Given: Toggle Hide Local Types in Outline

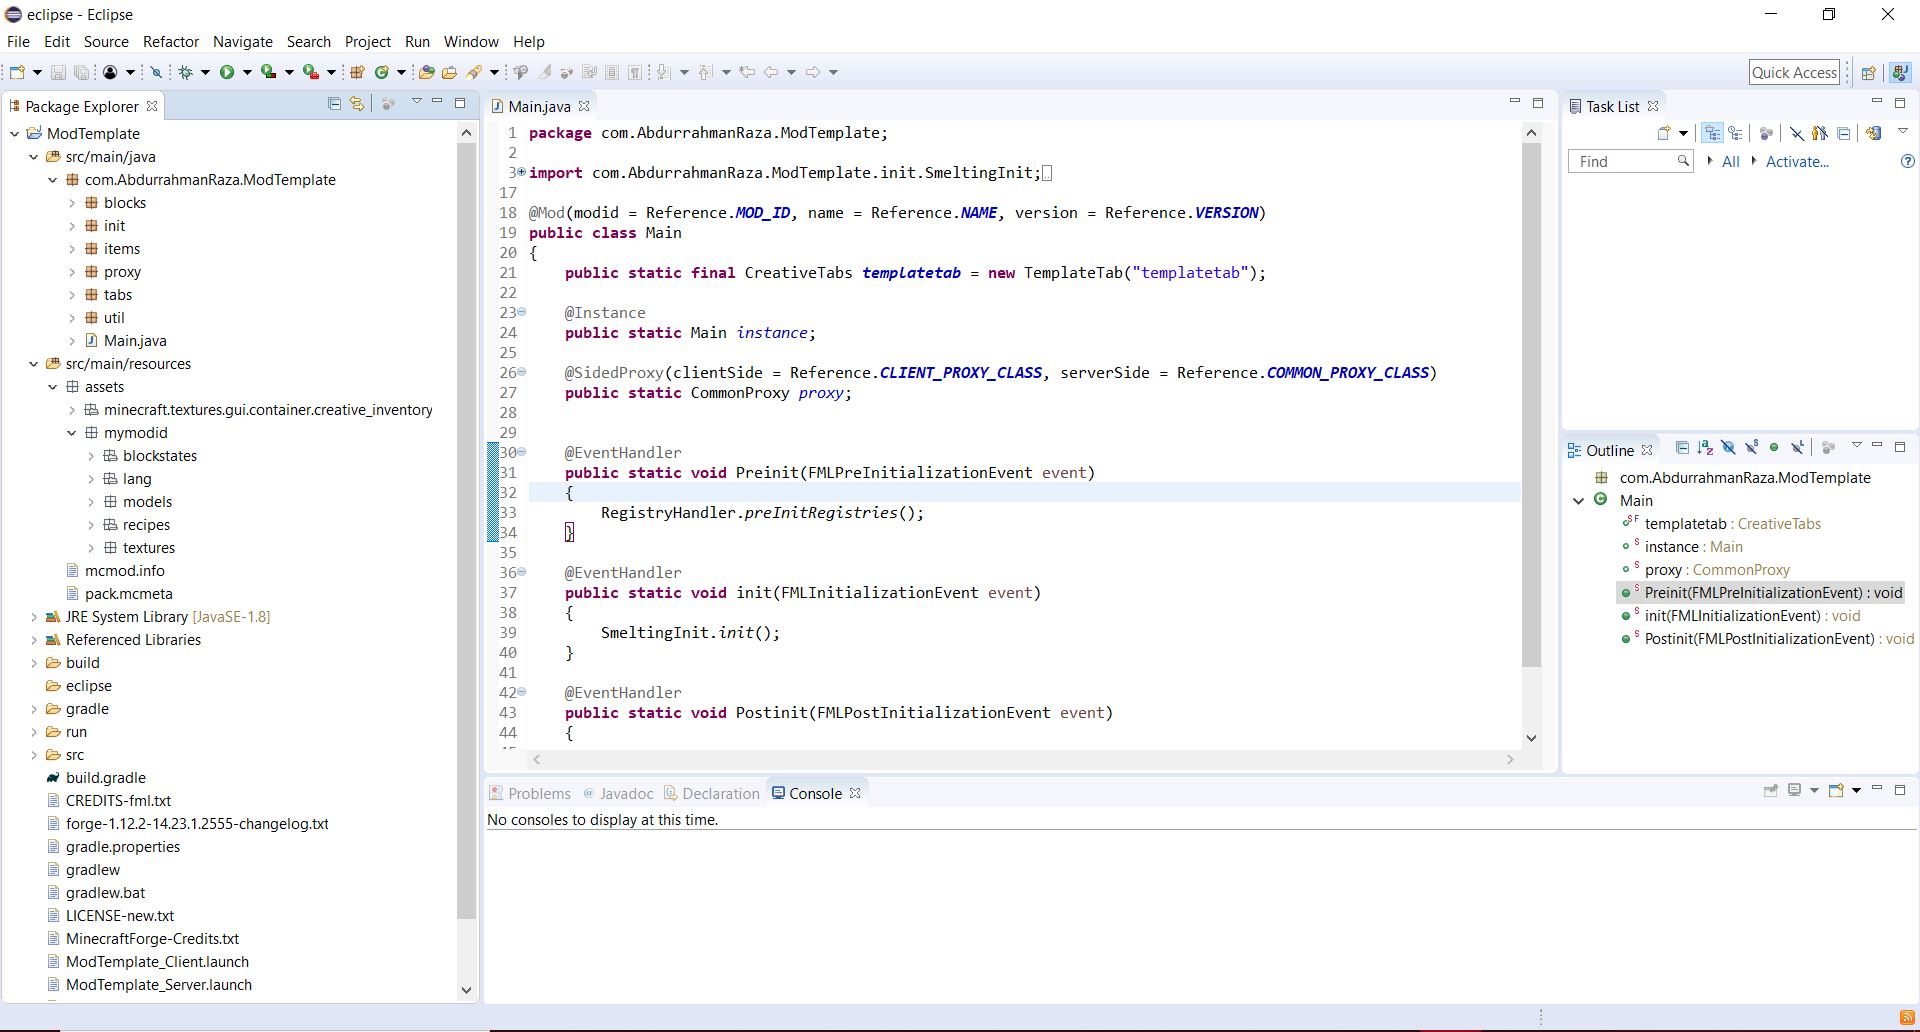Looking at the screenshot, I should tap(1797, 448).
